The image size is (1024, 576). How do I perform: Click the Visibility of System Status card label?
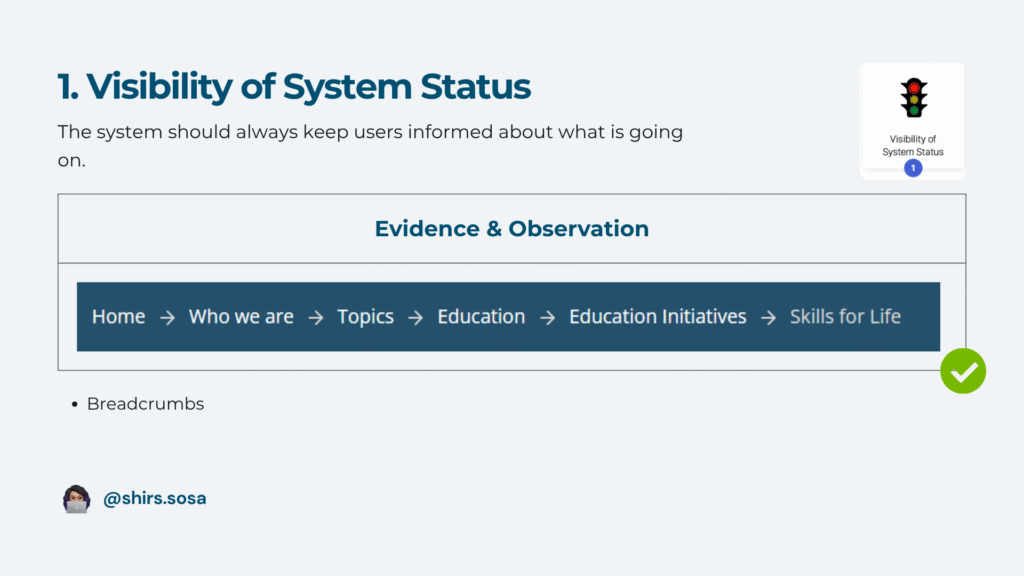point(912,146)
